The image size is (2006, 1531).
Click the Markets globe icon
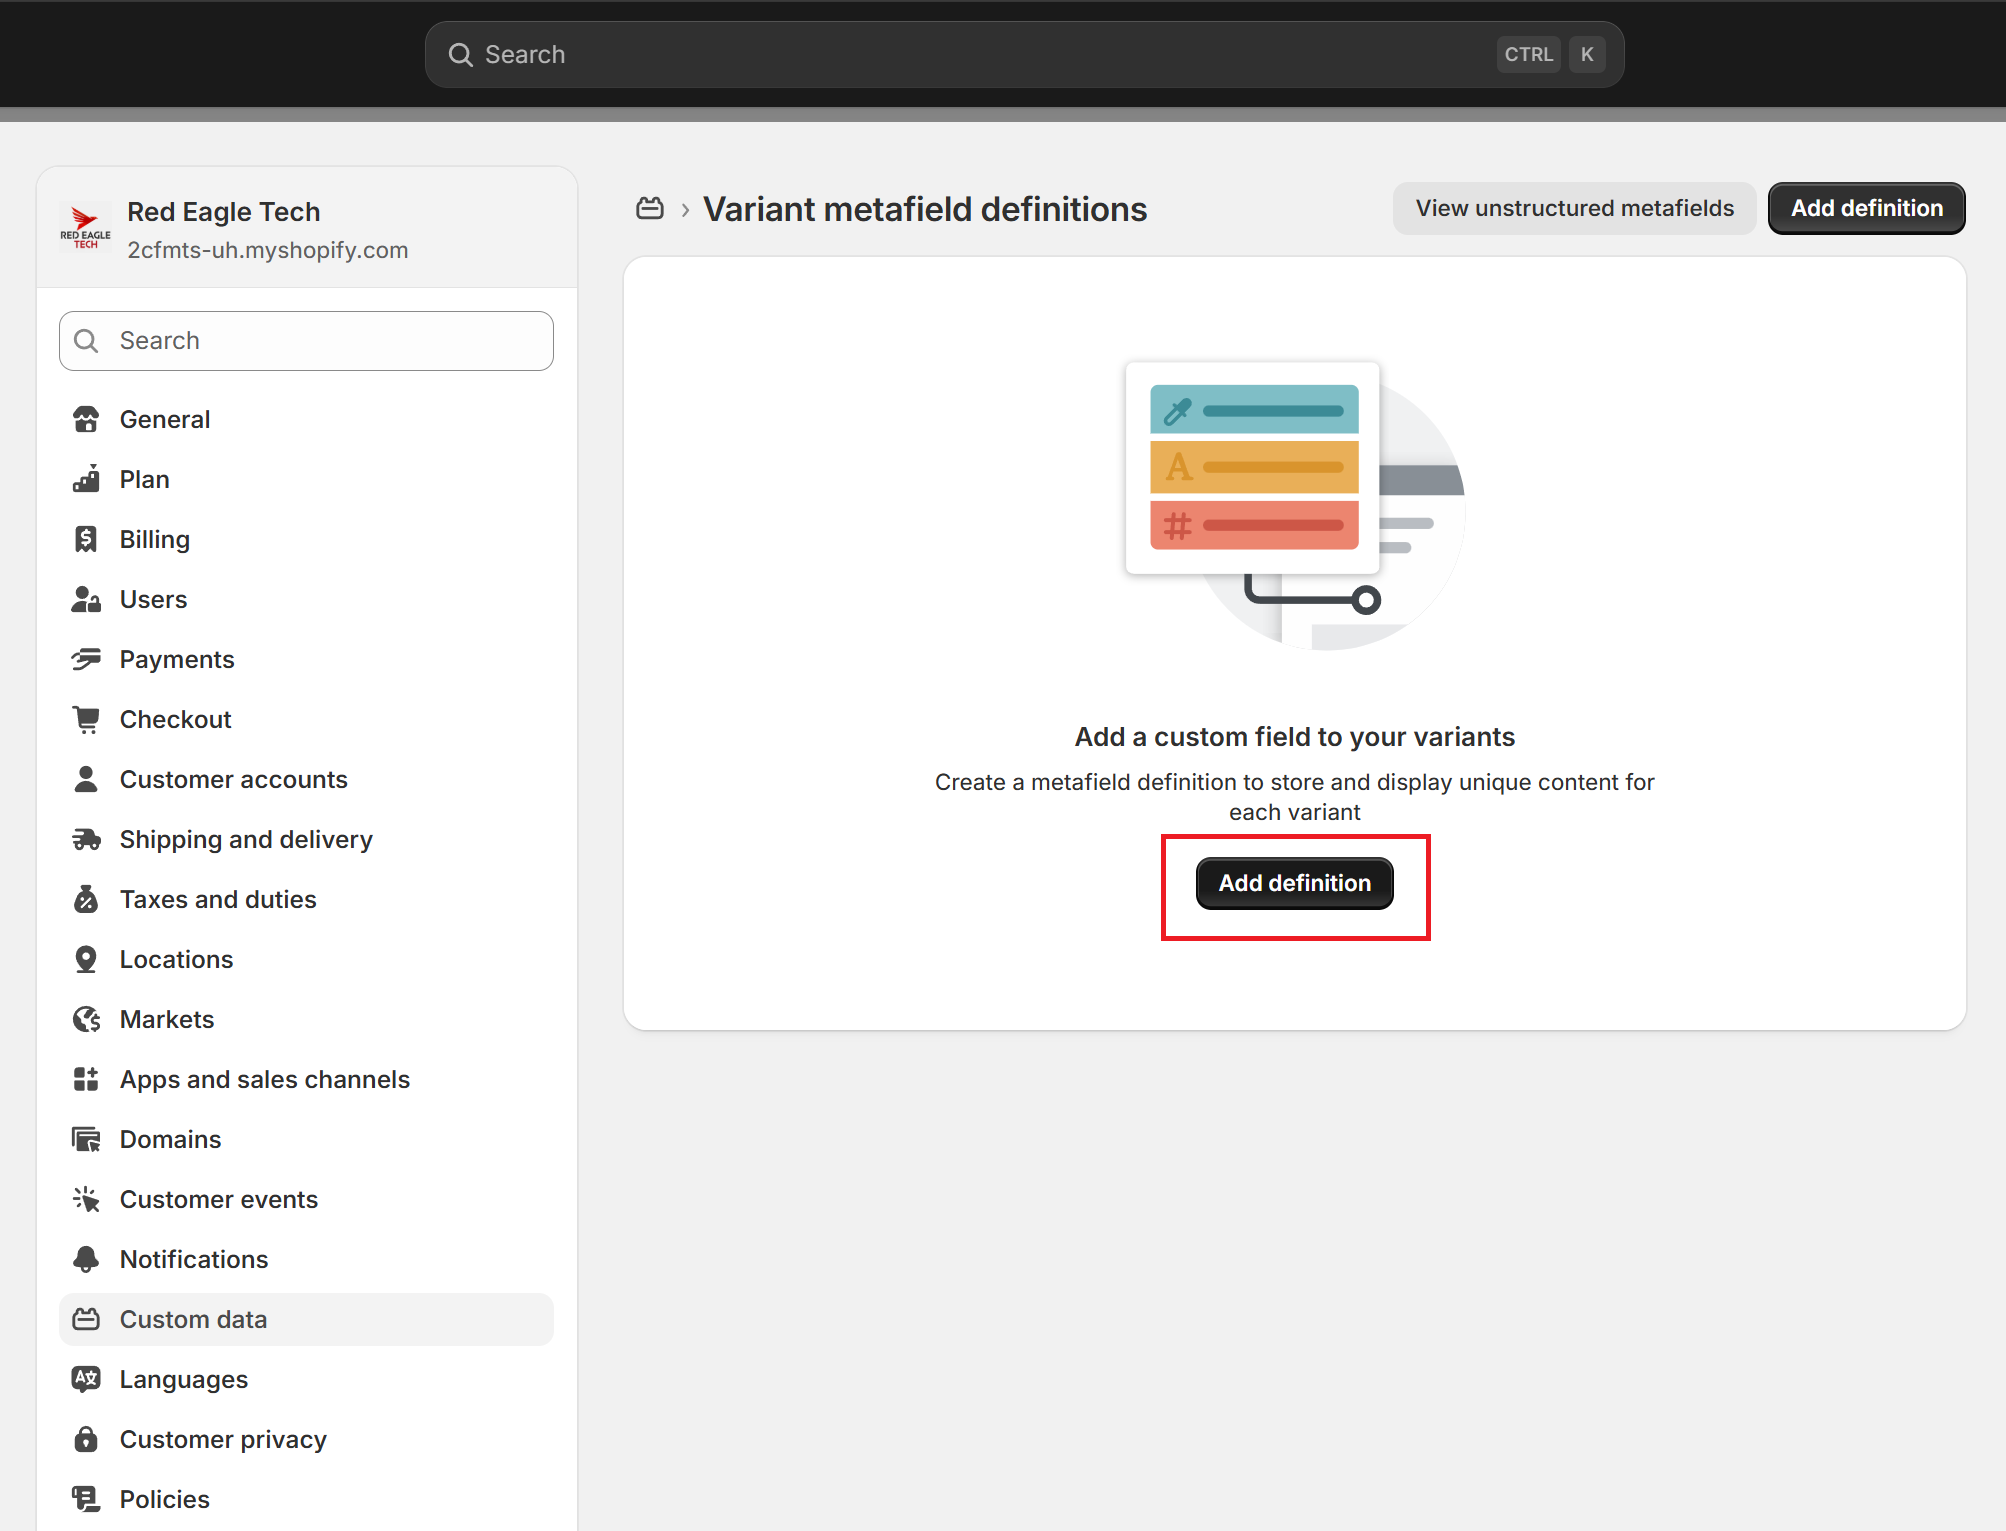(86, 1020)
